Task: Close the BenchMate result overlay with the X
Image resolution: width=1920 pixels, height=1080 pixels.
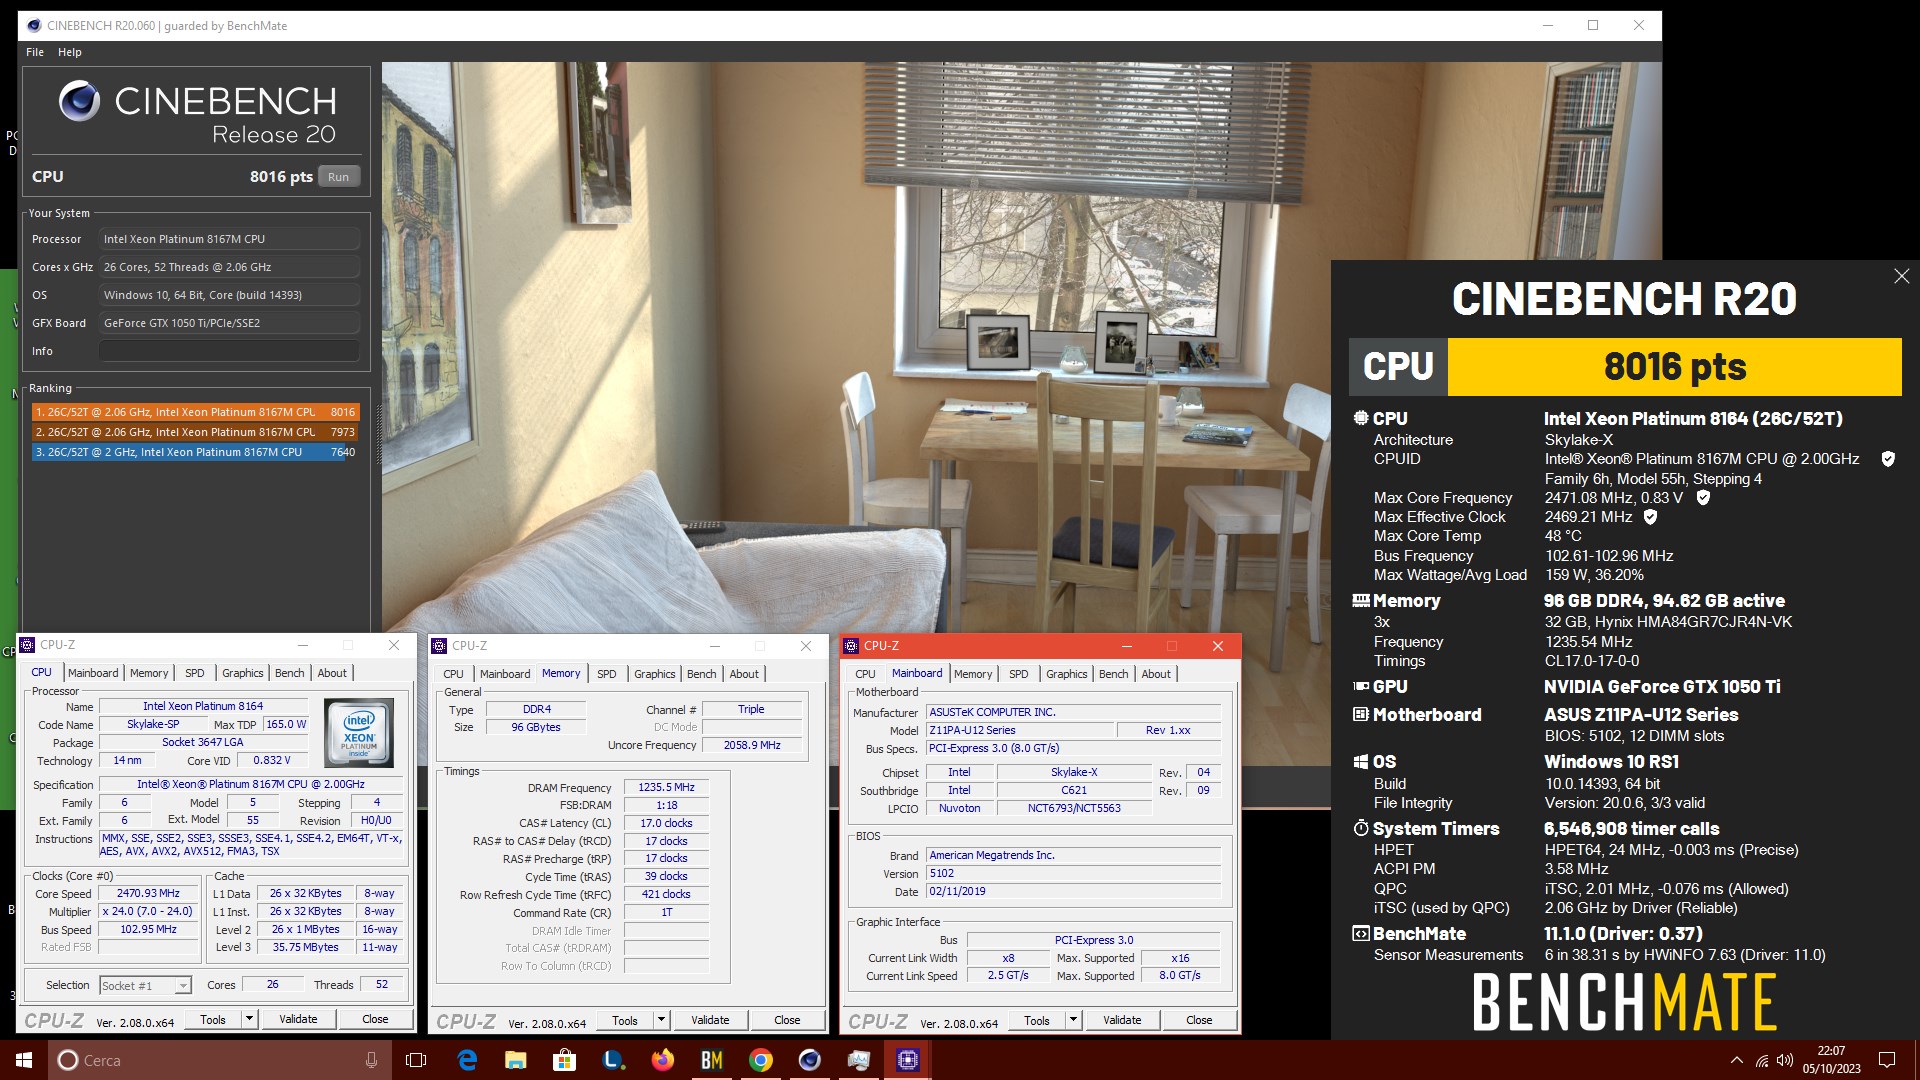Action: (1901, 276)
